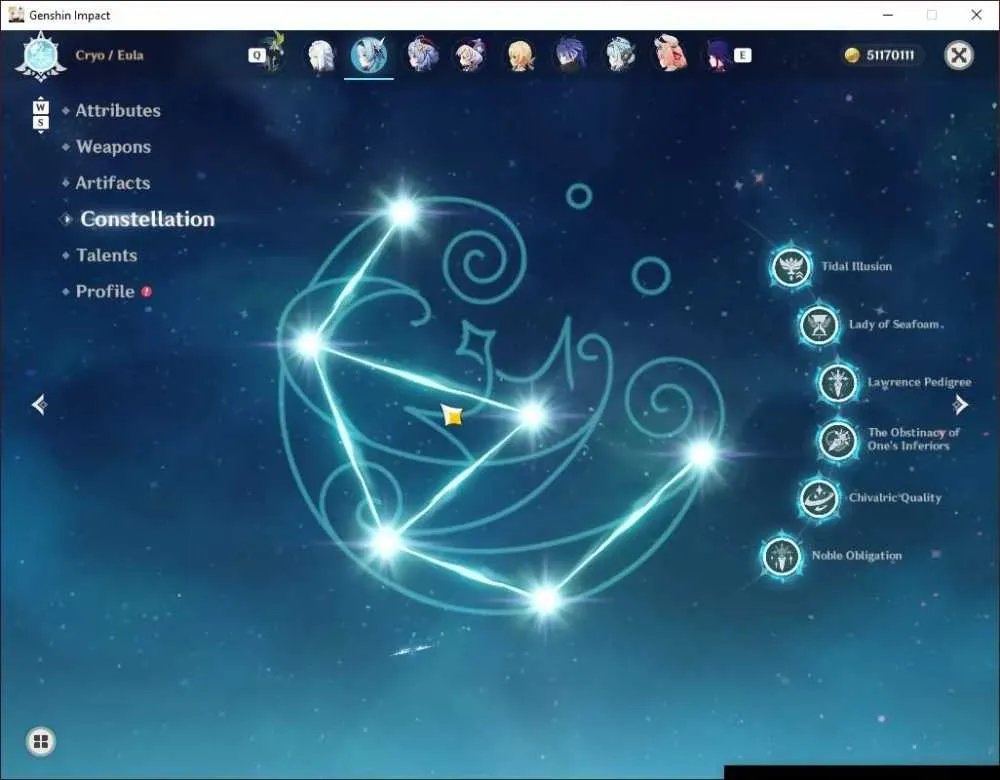Select the Lady of Seafoam constellation icon
This screenshot has width=1000, height=780.
click(x=819, y=325)
